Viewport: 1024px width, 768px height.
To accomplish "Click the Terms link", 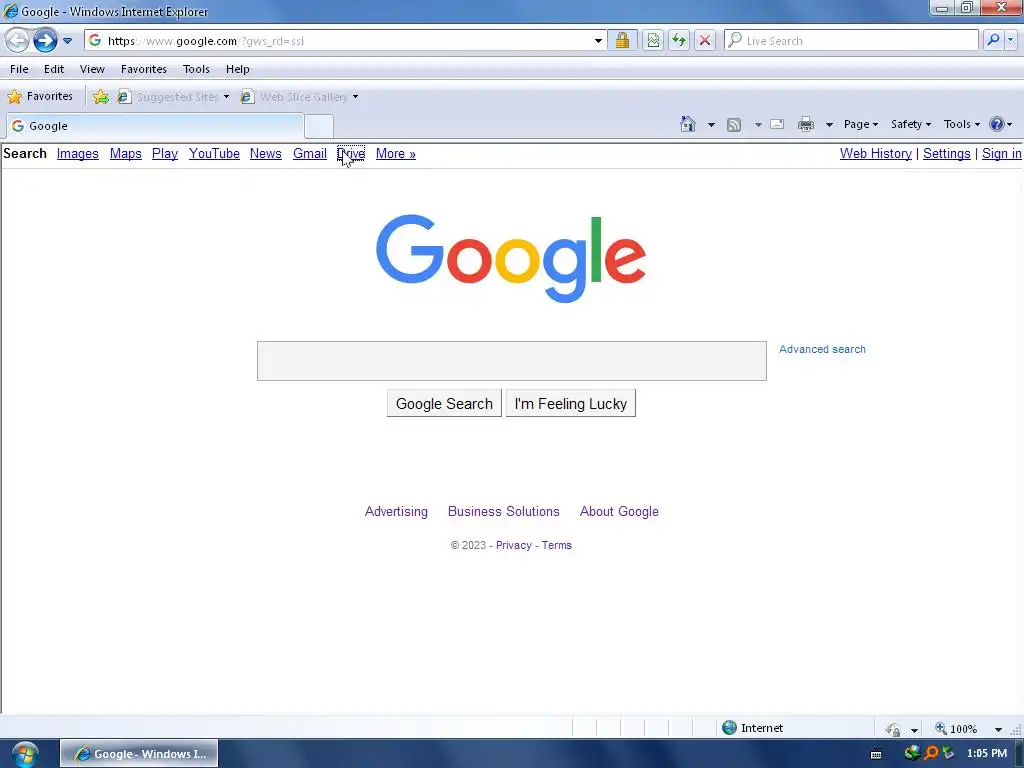I will pos(556,545).
